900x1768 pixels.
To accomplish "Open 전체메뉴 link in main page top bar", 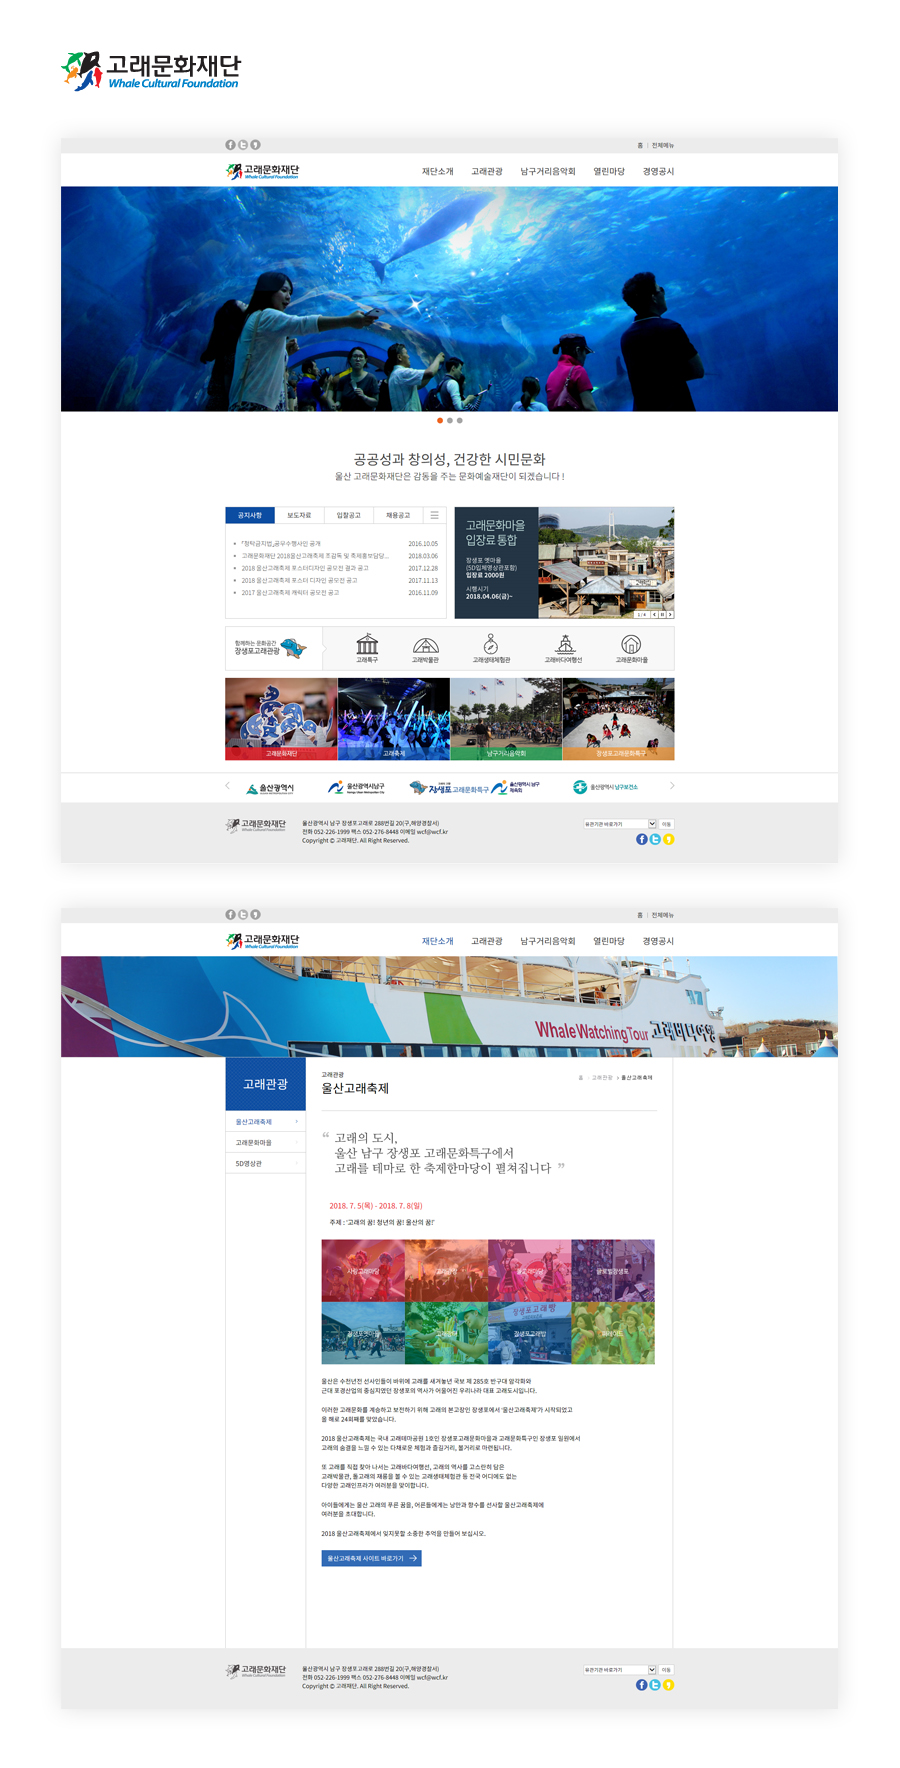I will [x=663, y=145].
